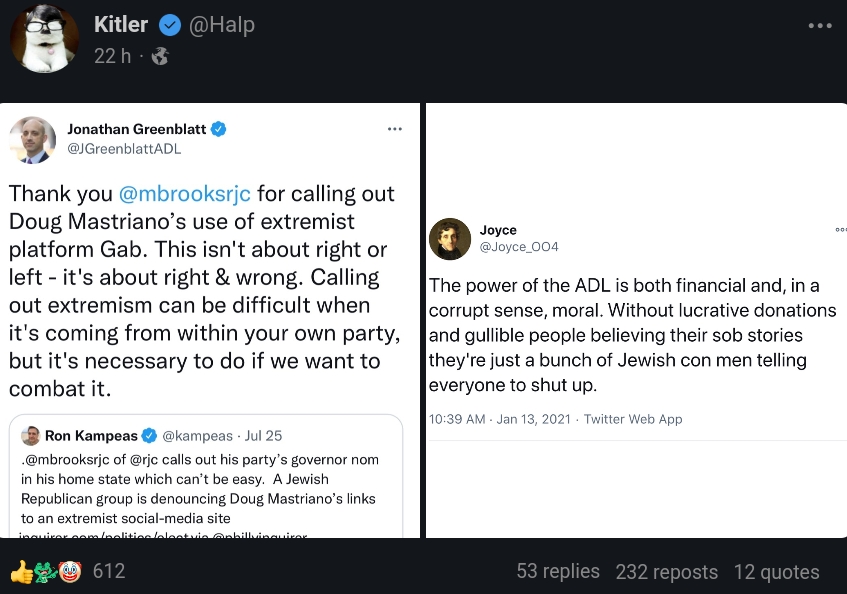The height and width of the screenshot is (594, 847).
Task: Open the post options menu at top right
Action: click(819, 25)
